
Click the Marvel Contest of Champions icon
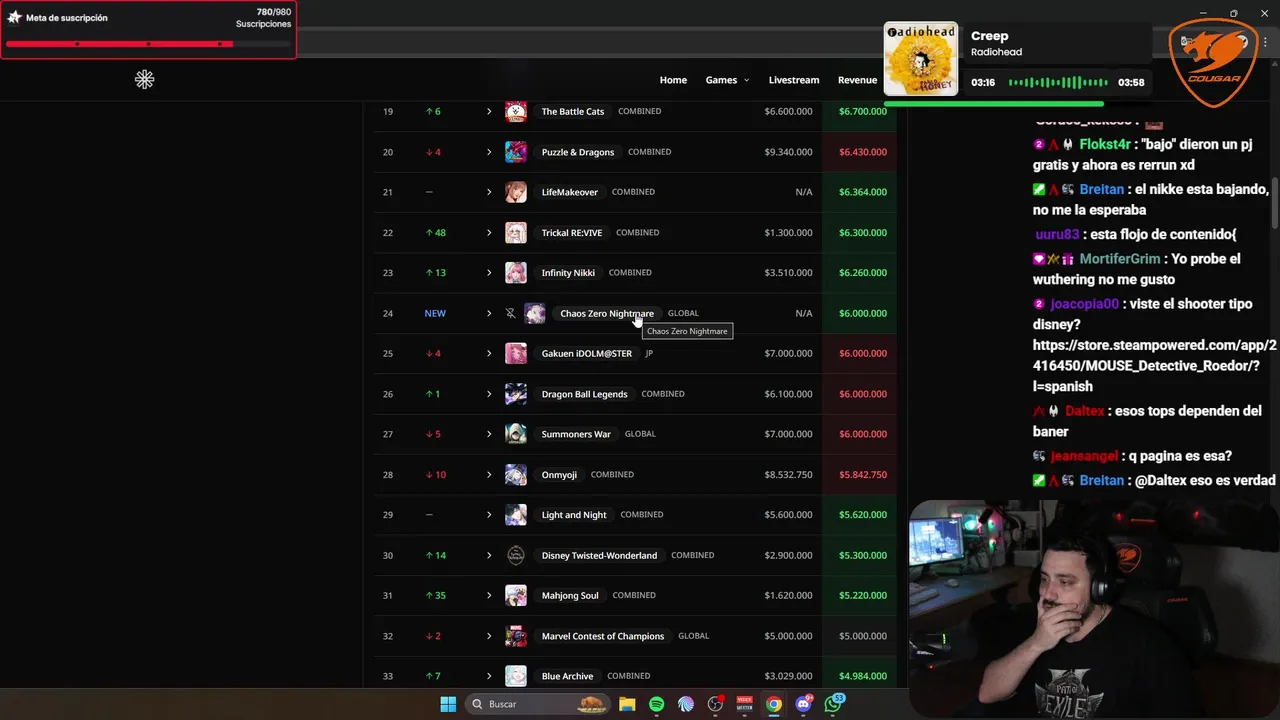tap(516, 636)
